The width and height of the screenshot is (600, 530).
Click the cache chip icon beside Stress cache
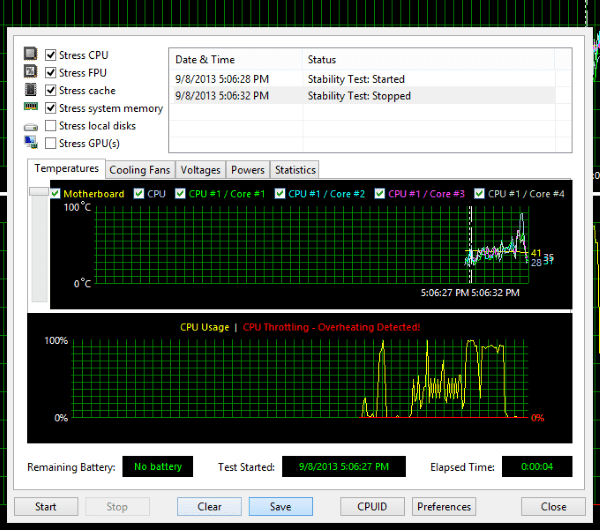click(31, 90)
